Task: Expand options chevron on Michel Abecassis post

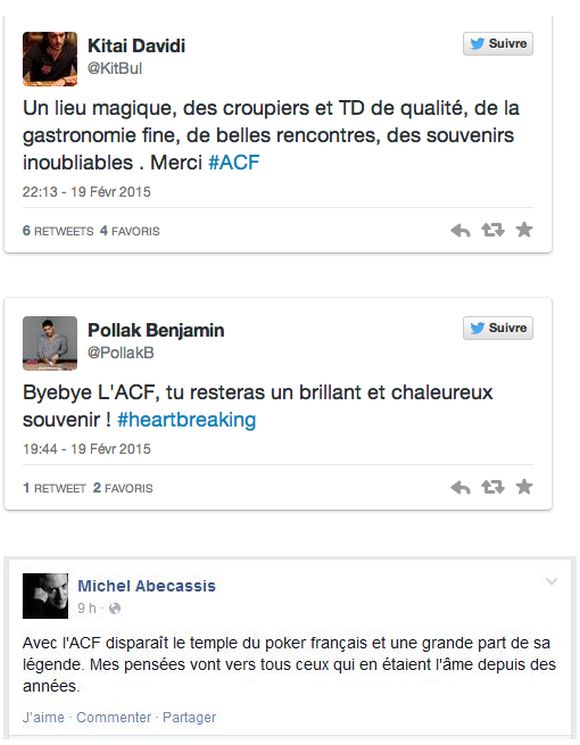Action: (551, 582)
